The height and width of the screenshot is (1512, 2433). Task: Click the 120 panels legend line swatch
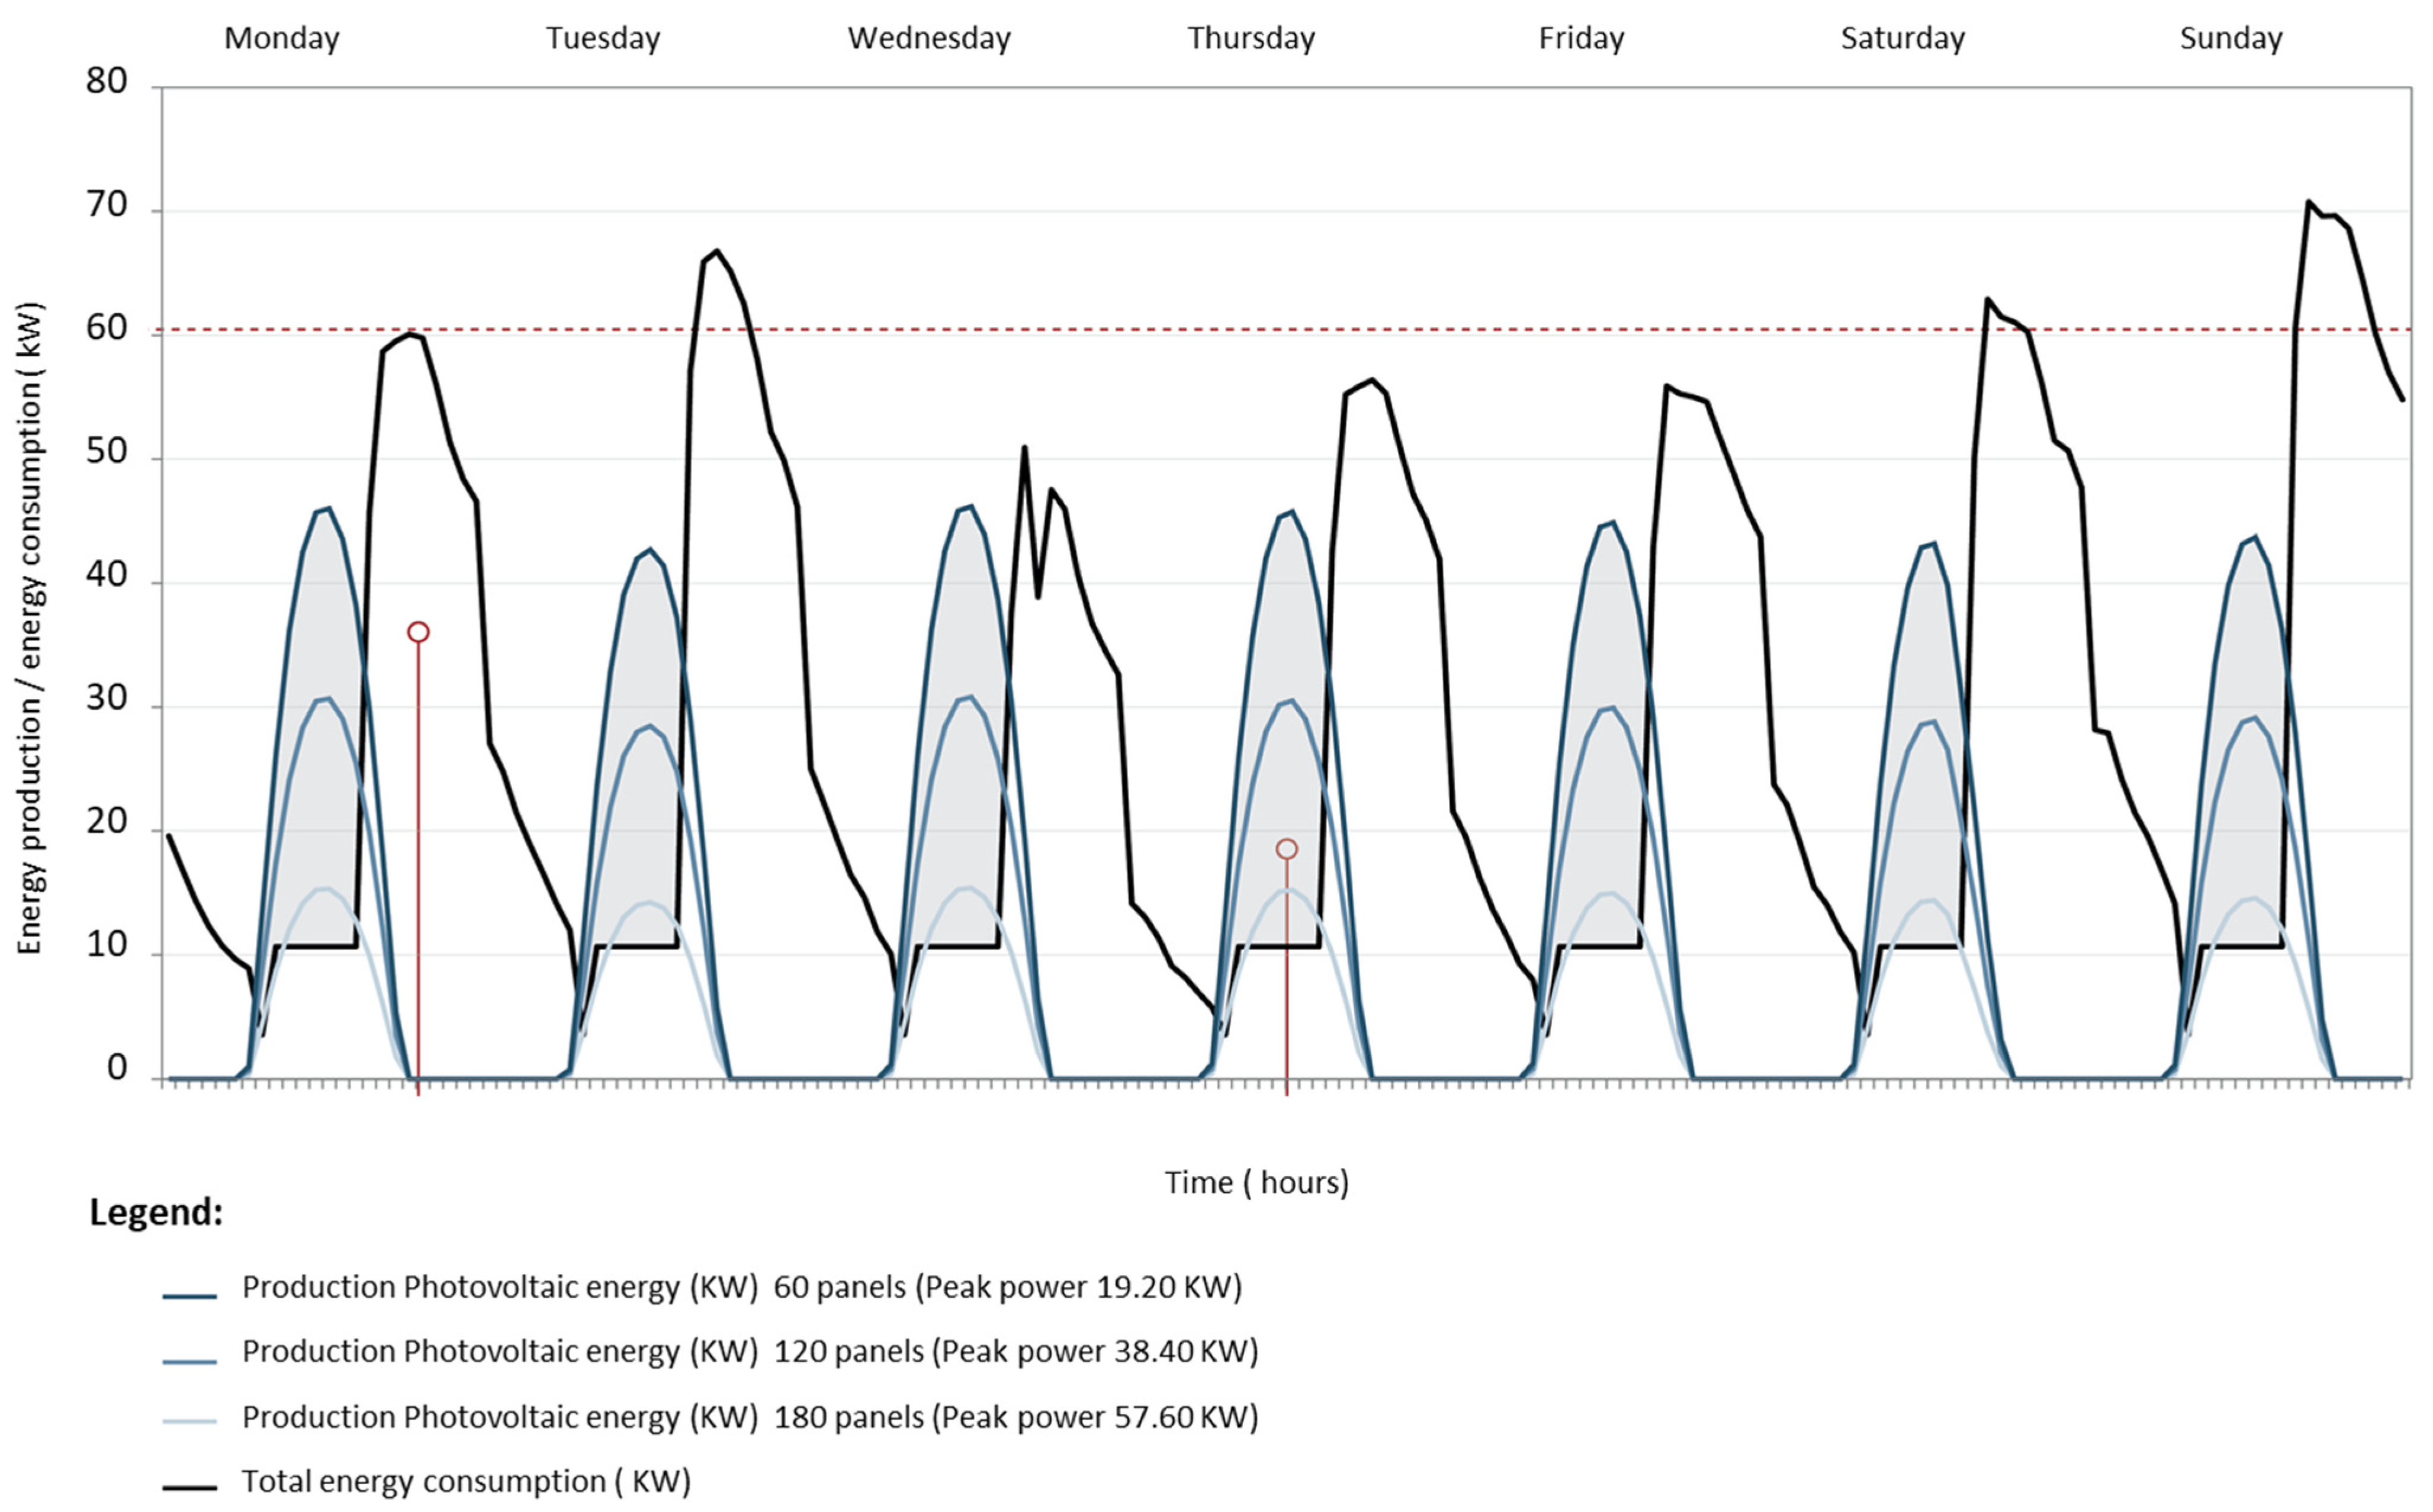pos(189,1362)
